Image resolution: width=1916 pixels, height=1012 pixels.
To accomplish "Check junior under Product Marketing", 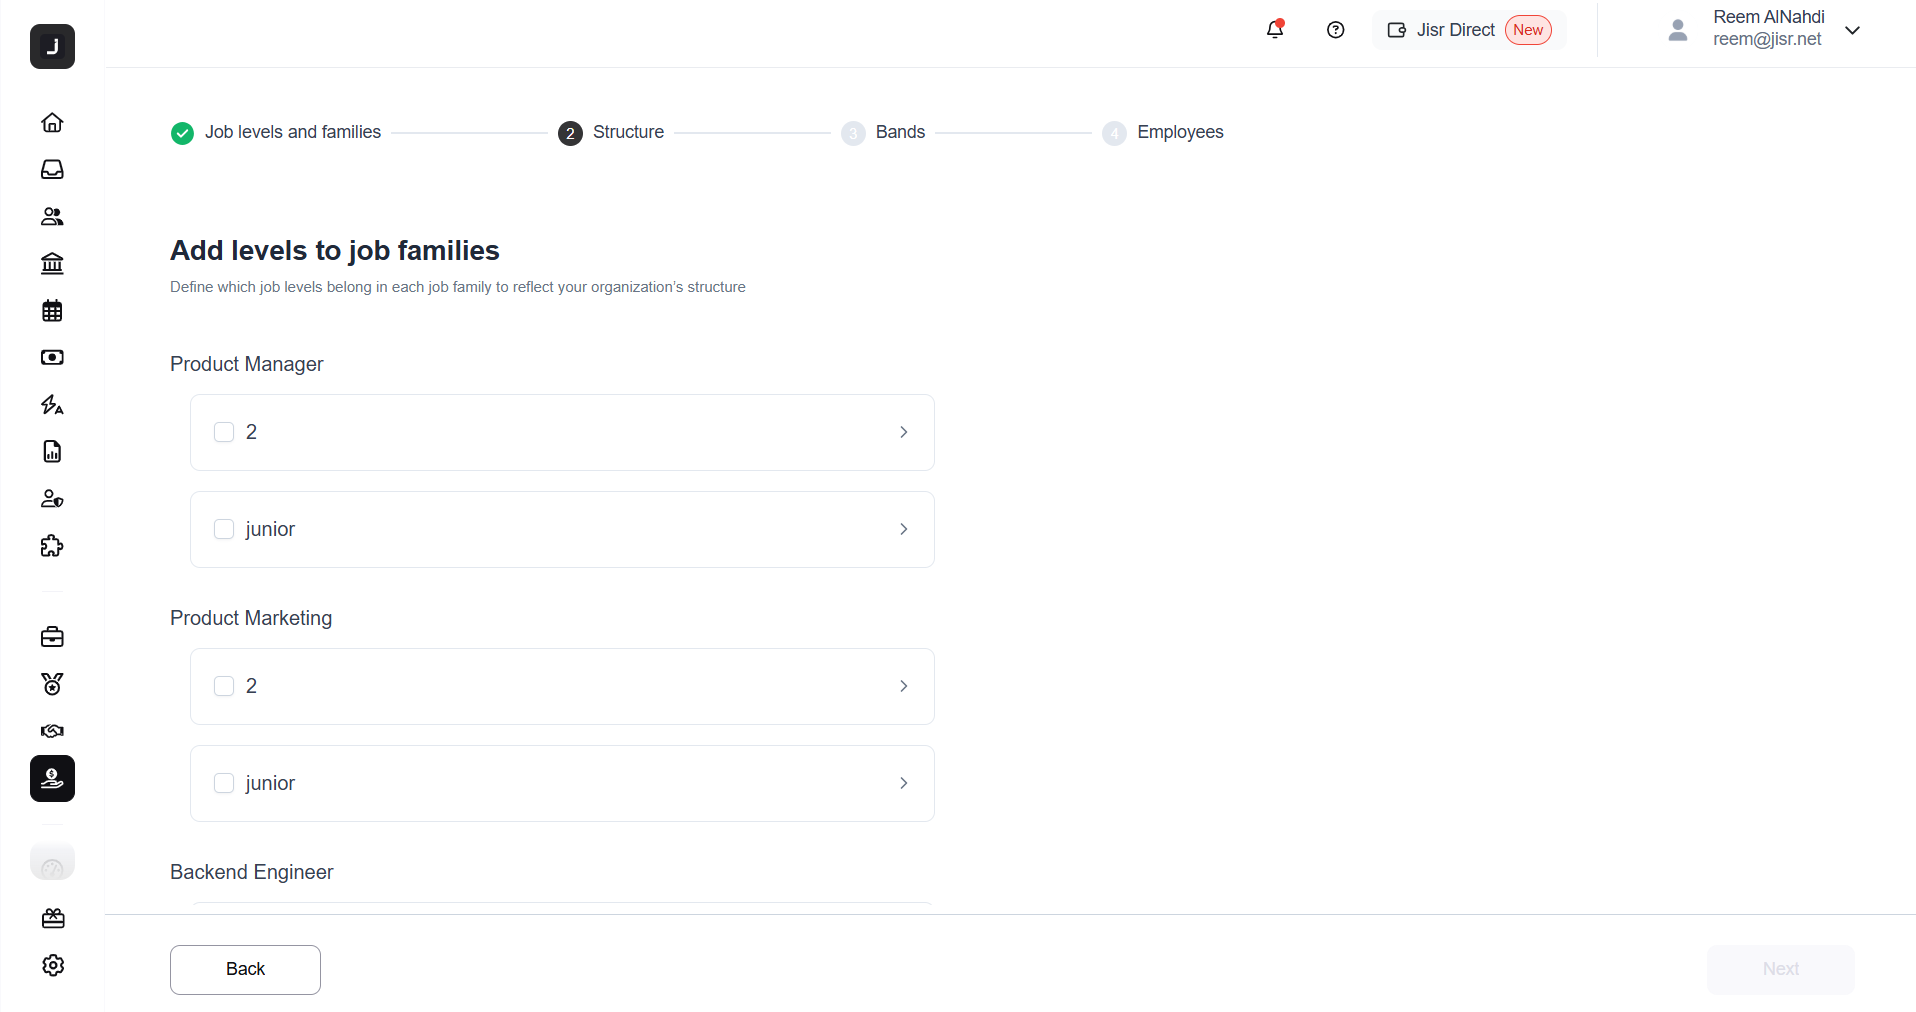I will (224, 783).
